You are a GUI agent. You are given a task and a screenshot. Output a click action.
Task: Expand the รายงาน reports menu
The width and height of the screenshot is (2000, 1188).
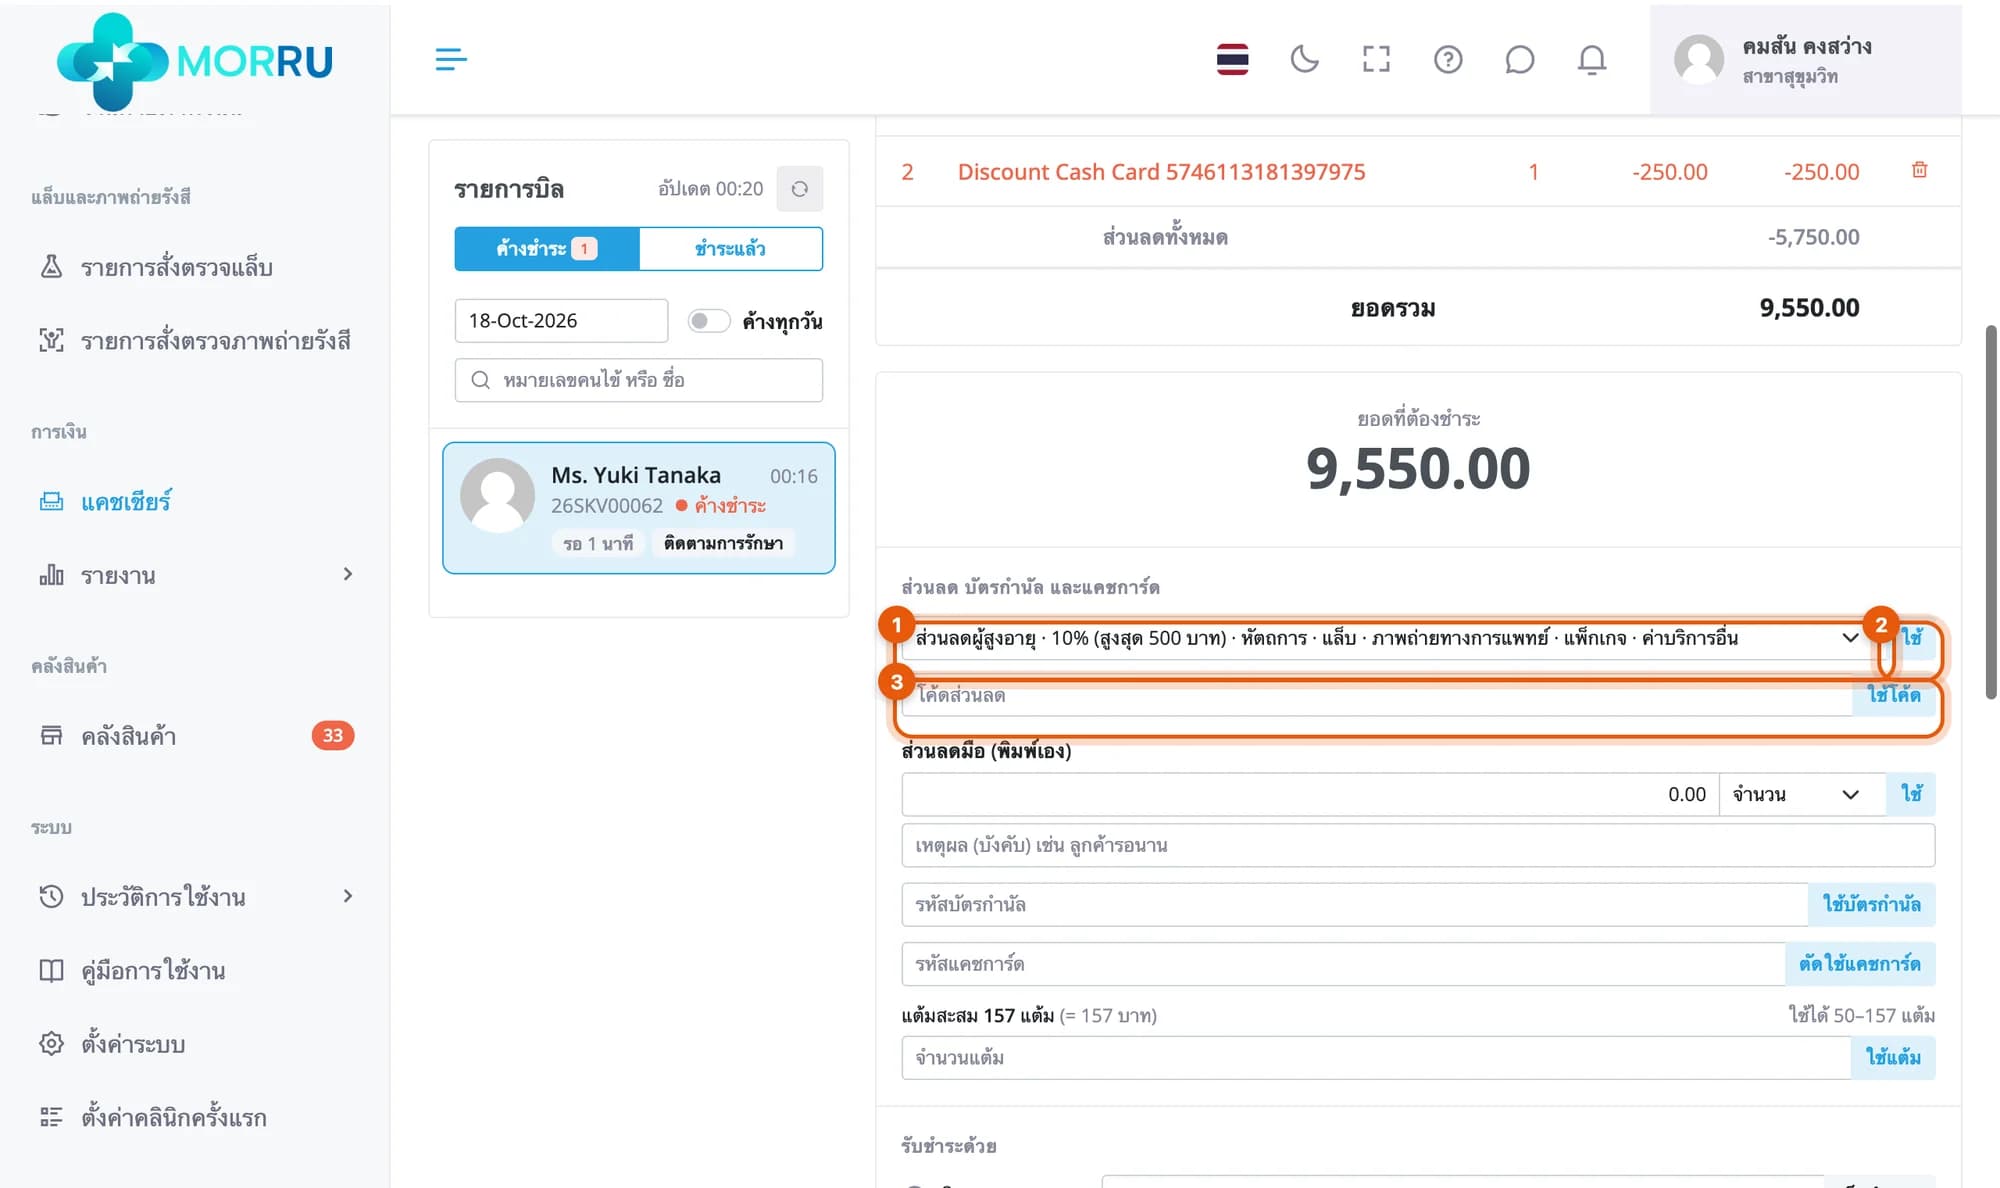pos(195,575)
